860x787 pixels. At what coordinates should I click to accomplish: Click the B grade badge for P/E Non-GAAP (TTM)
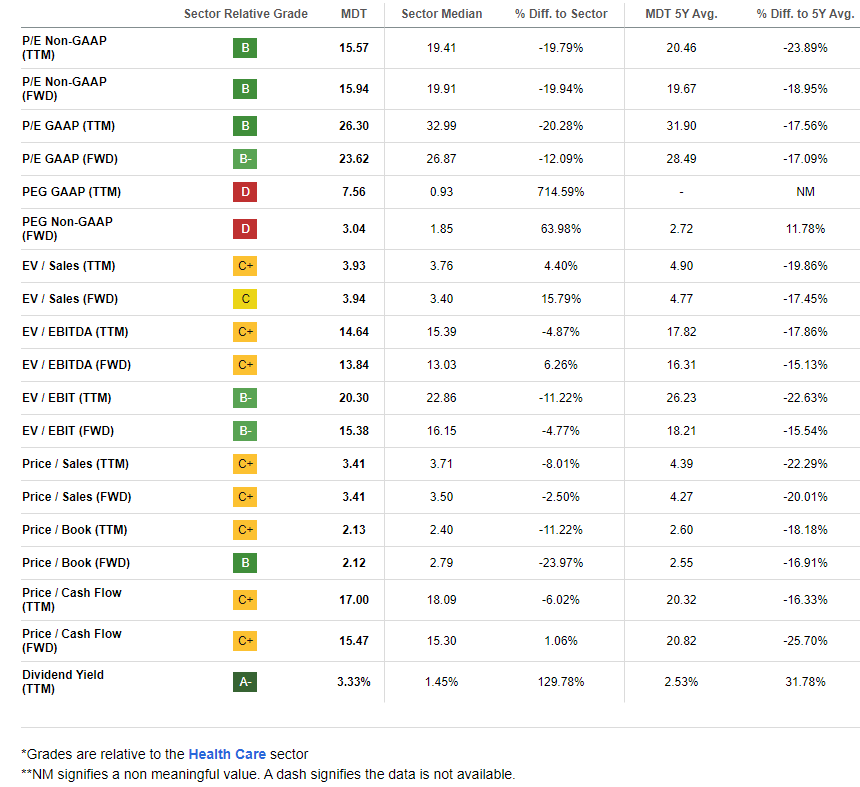tap(245, 48)
